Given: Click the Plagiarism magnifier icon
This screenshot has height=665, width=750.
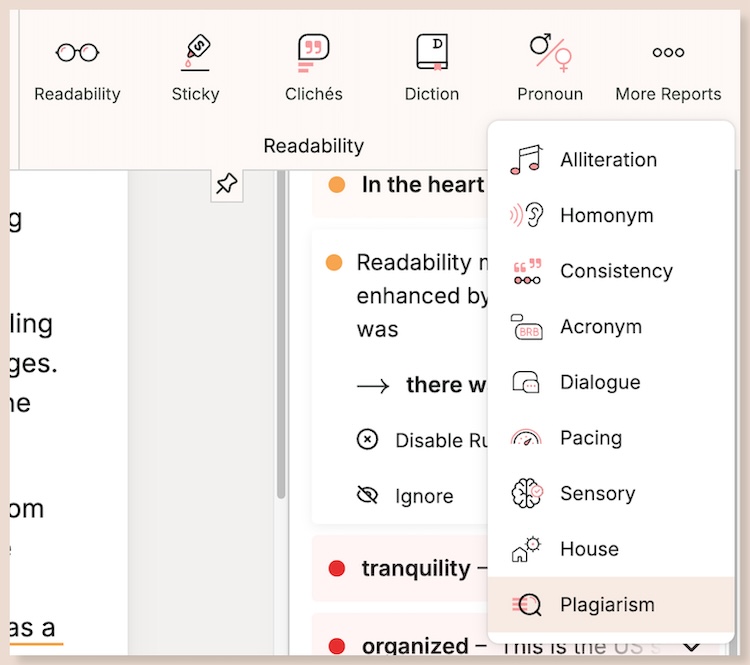Looking at the screenshot, I should pos(526,605).
